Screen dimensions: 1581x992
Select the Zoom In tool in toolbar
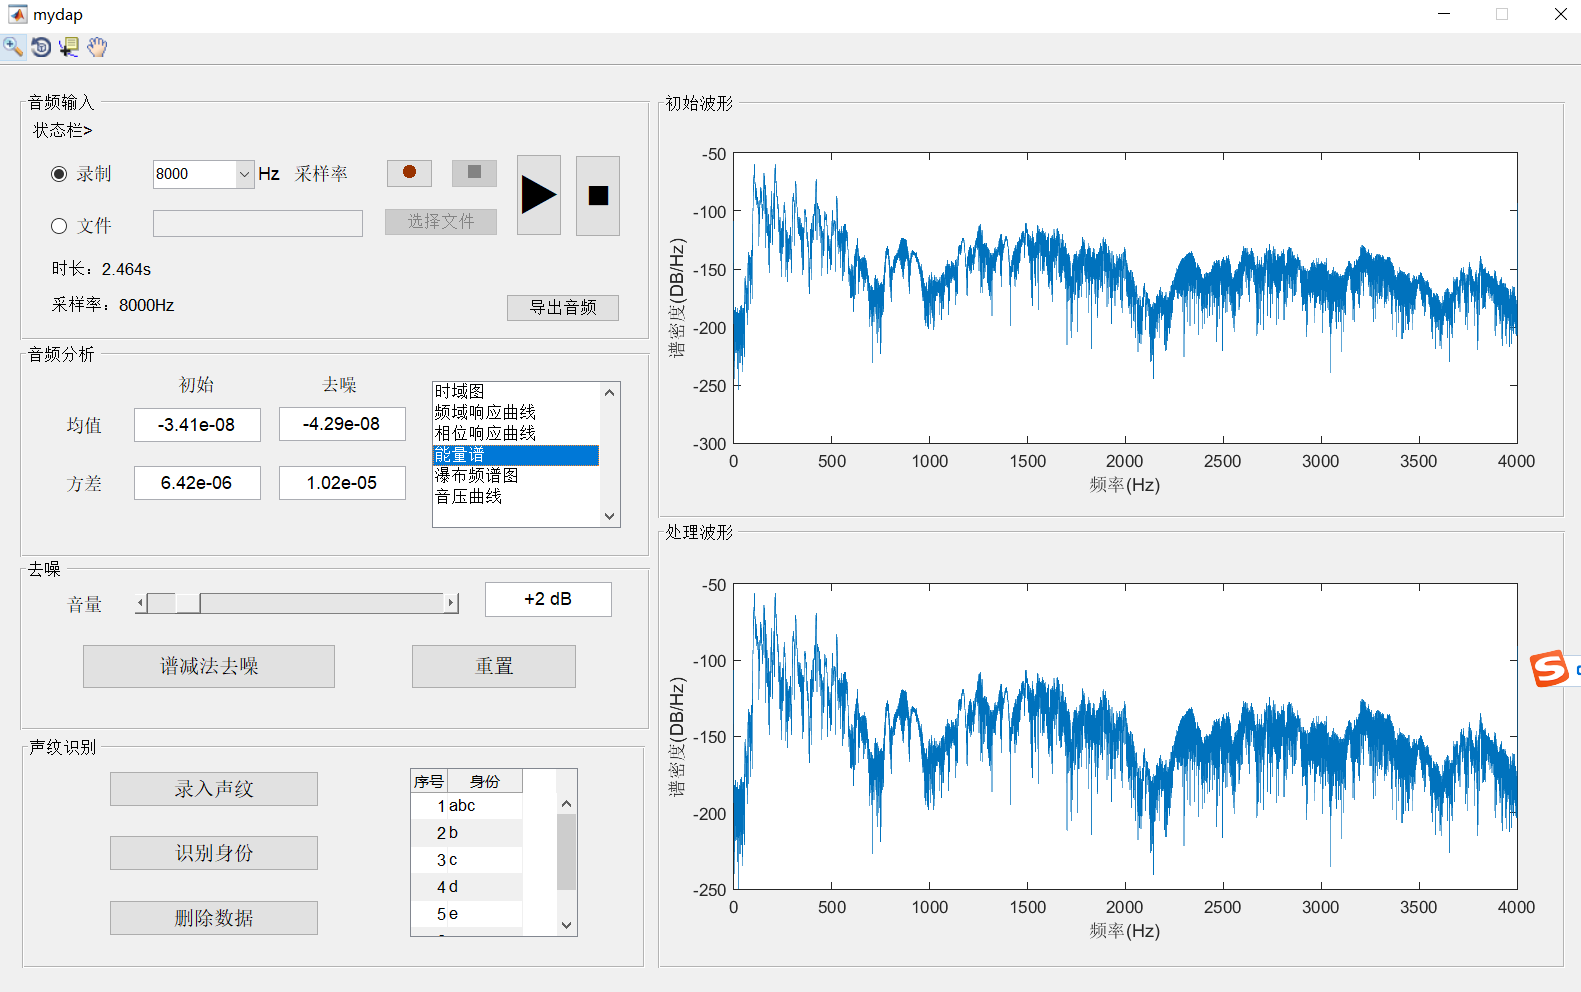[x=13, y=47]
